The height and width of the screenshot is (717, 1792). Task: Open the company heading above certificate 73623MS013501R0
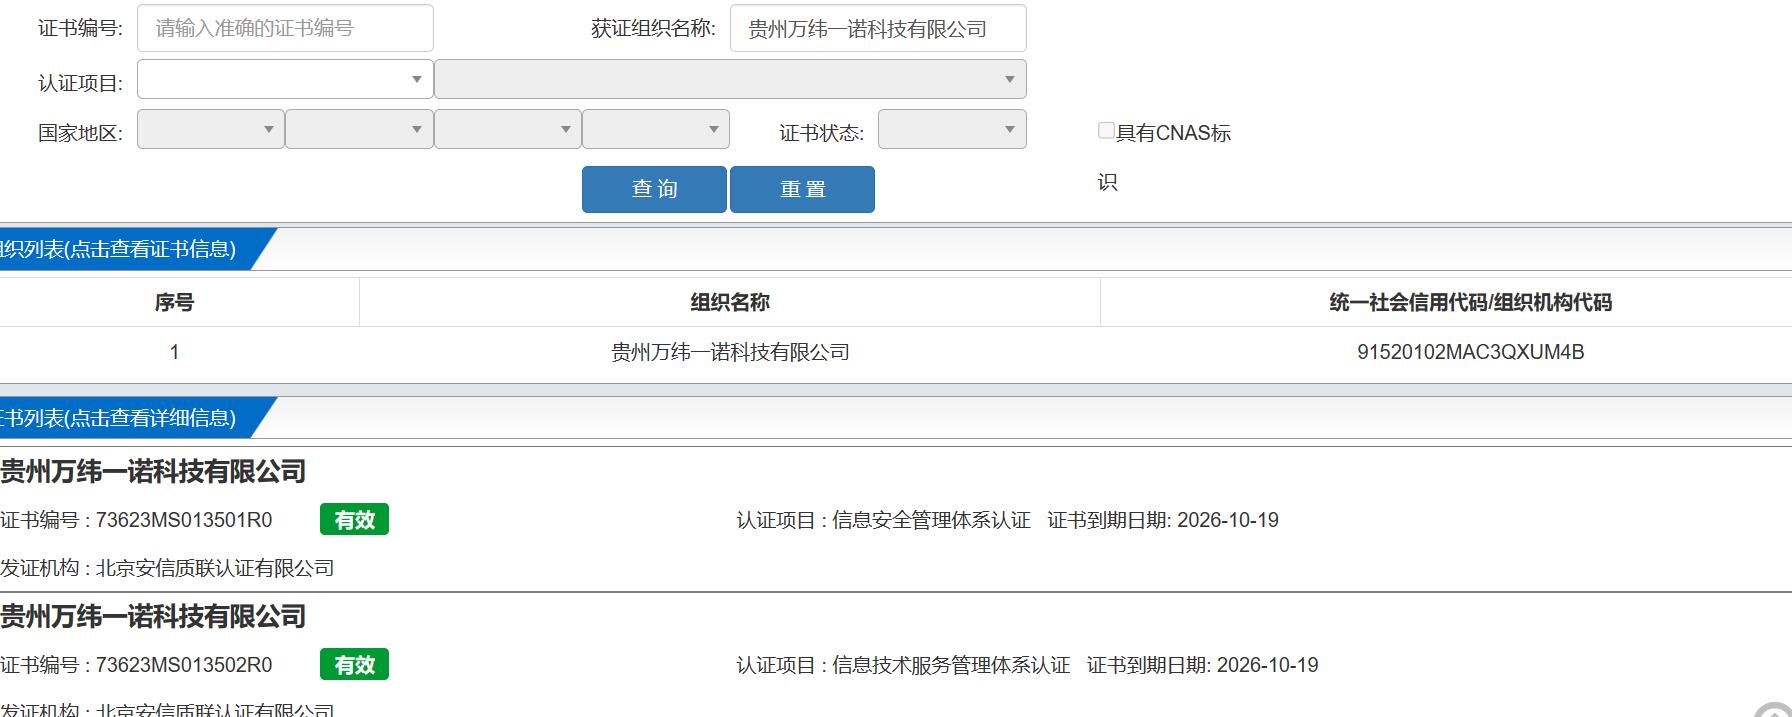click(153, 471)
